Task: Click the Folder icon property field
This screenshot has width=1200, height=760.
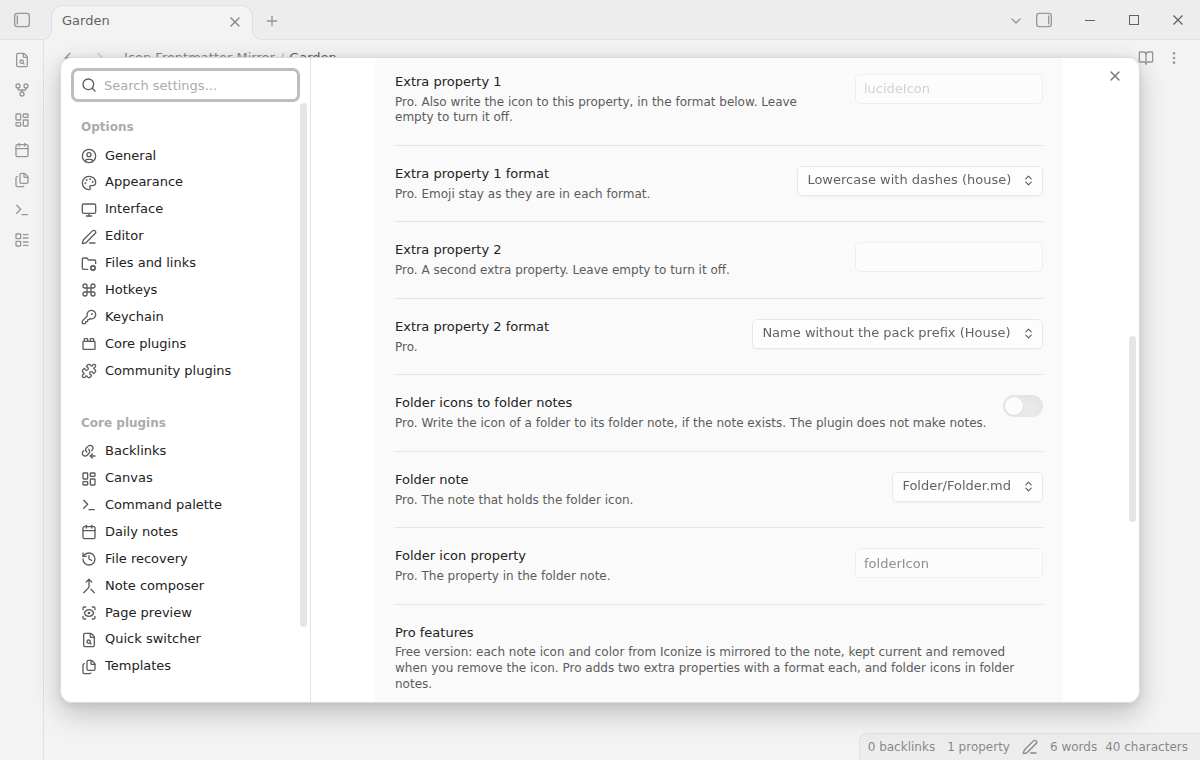Action: [949, 563]
